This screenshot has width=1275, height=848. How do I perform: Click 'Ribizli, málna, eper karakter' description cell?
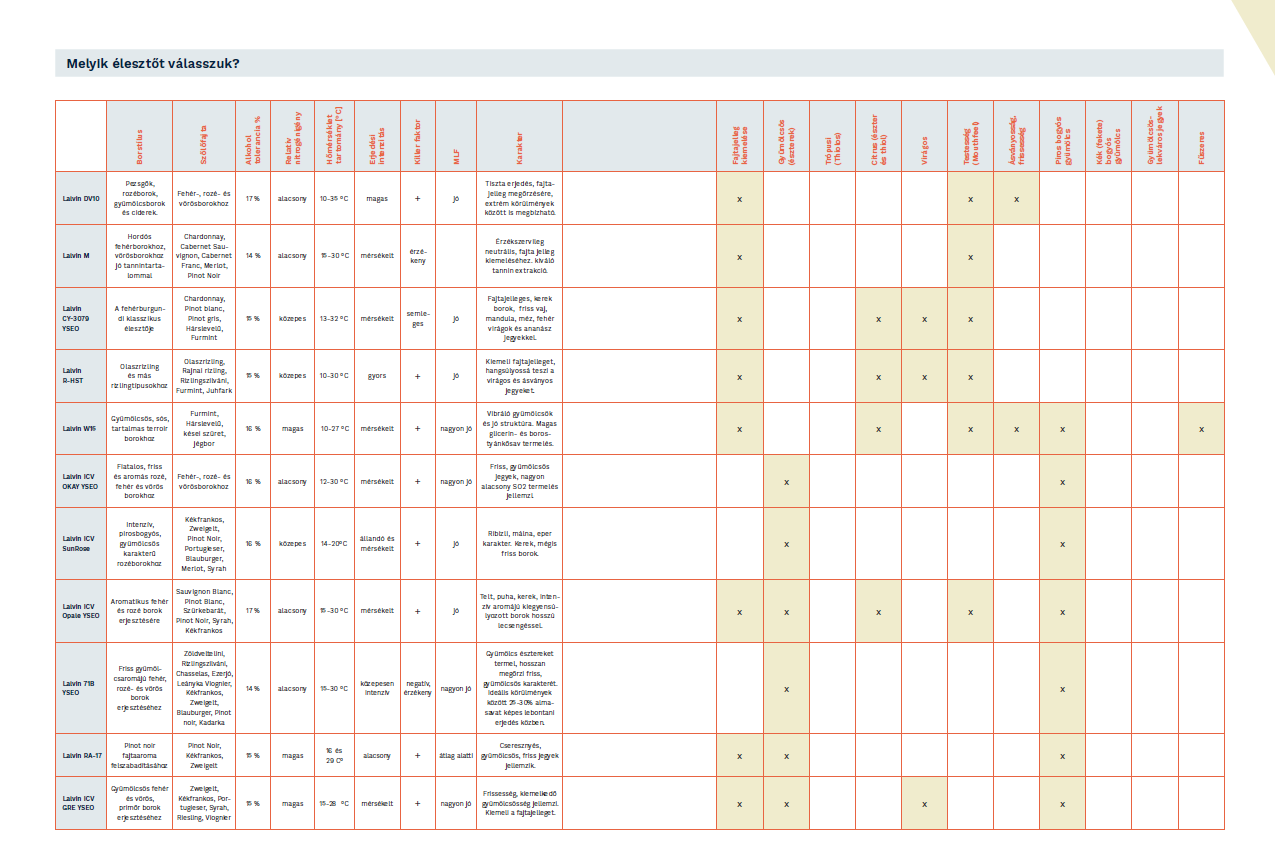click(520, 544)
